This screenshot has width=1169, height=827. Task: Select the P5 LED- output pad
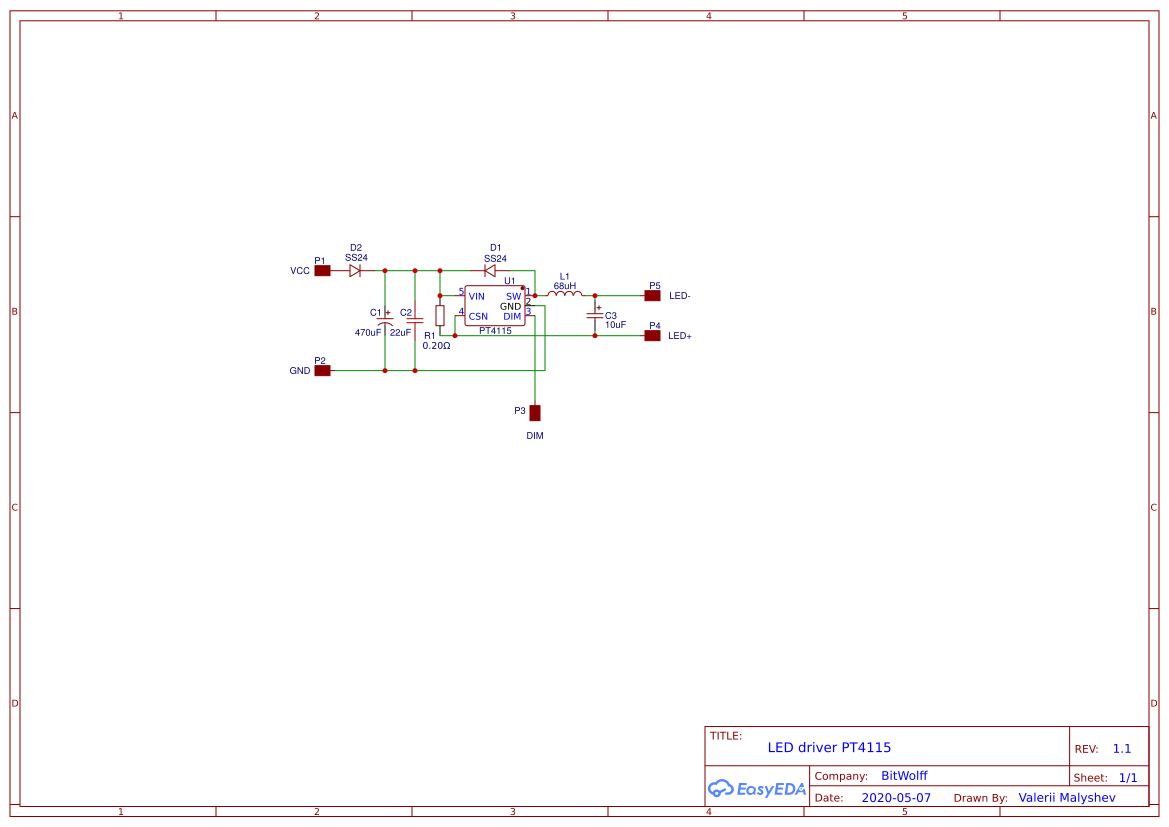tap(652, 295)
